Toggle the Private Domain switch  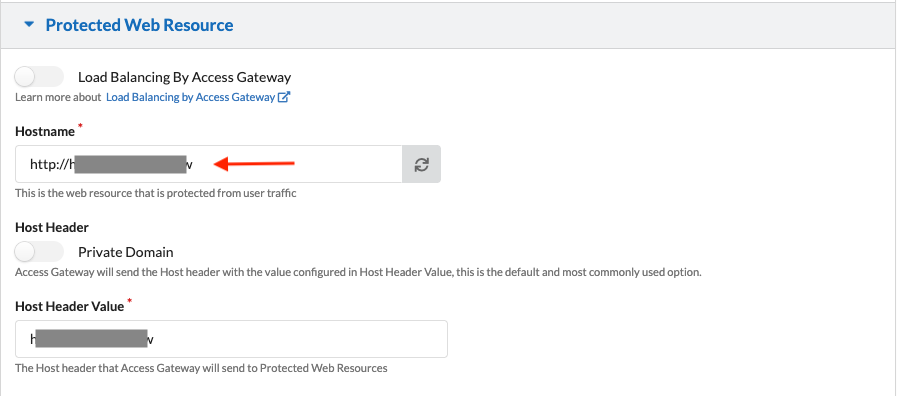[39, 252]
